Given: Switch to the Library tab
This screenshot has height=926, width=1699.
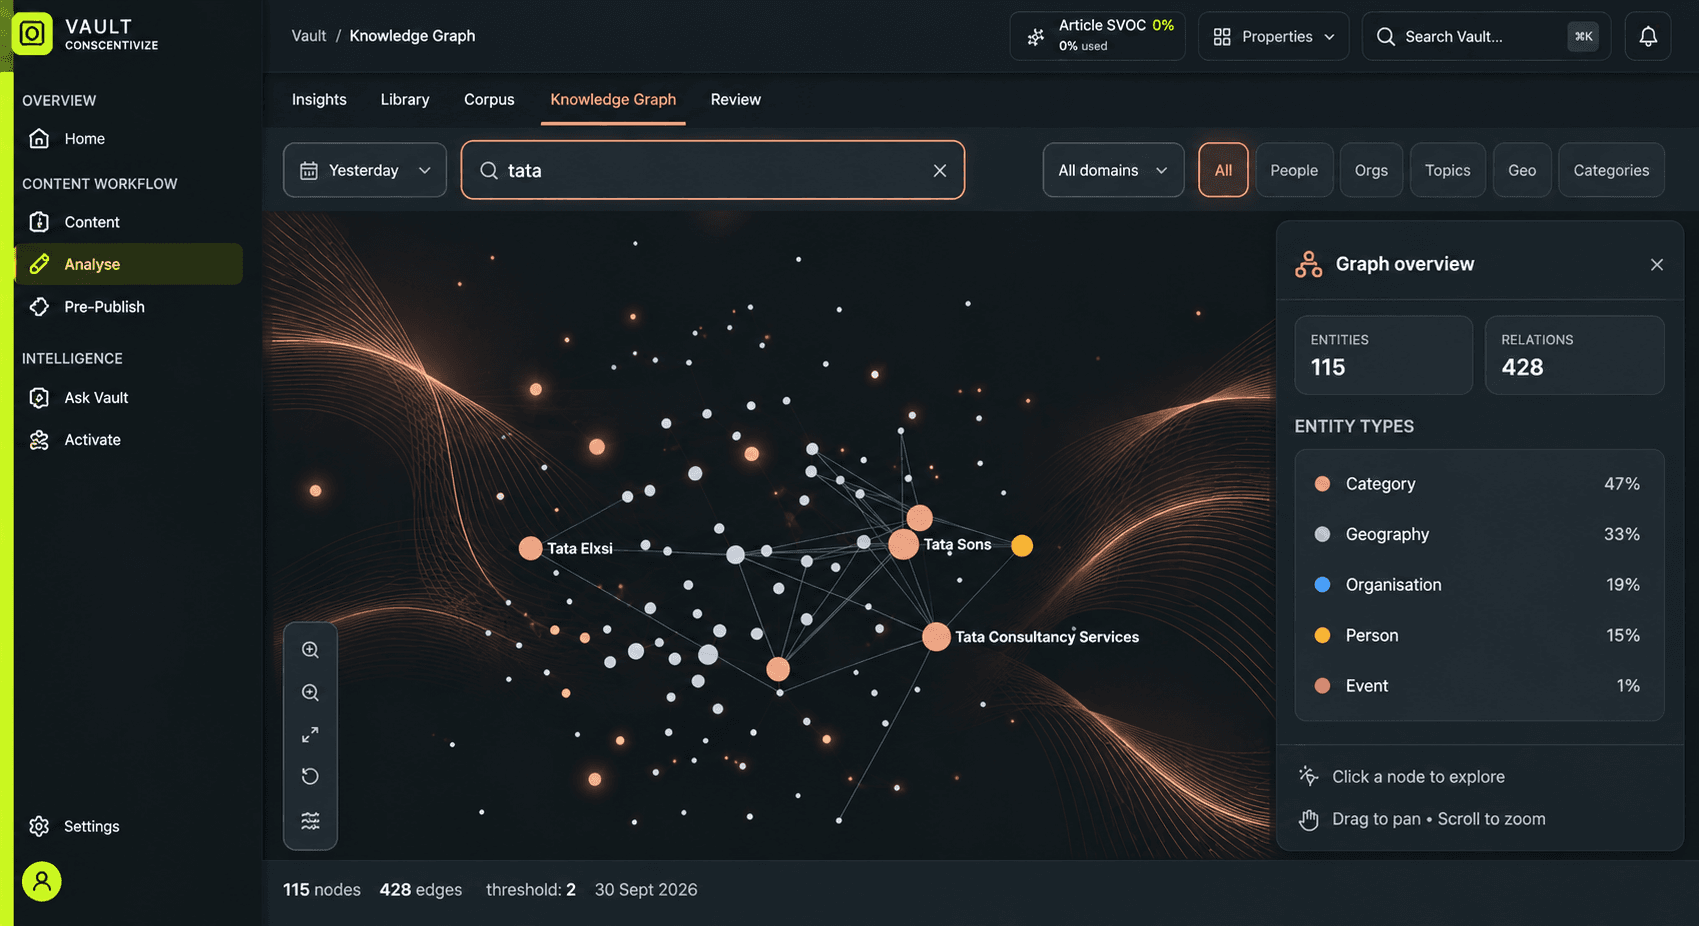Looking at the screenshot, I should pos(405,100).
